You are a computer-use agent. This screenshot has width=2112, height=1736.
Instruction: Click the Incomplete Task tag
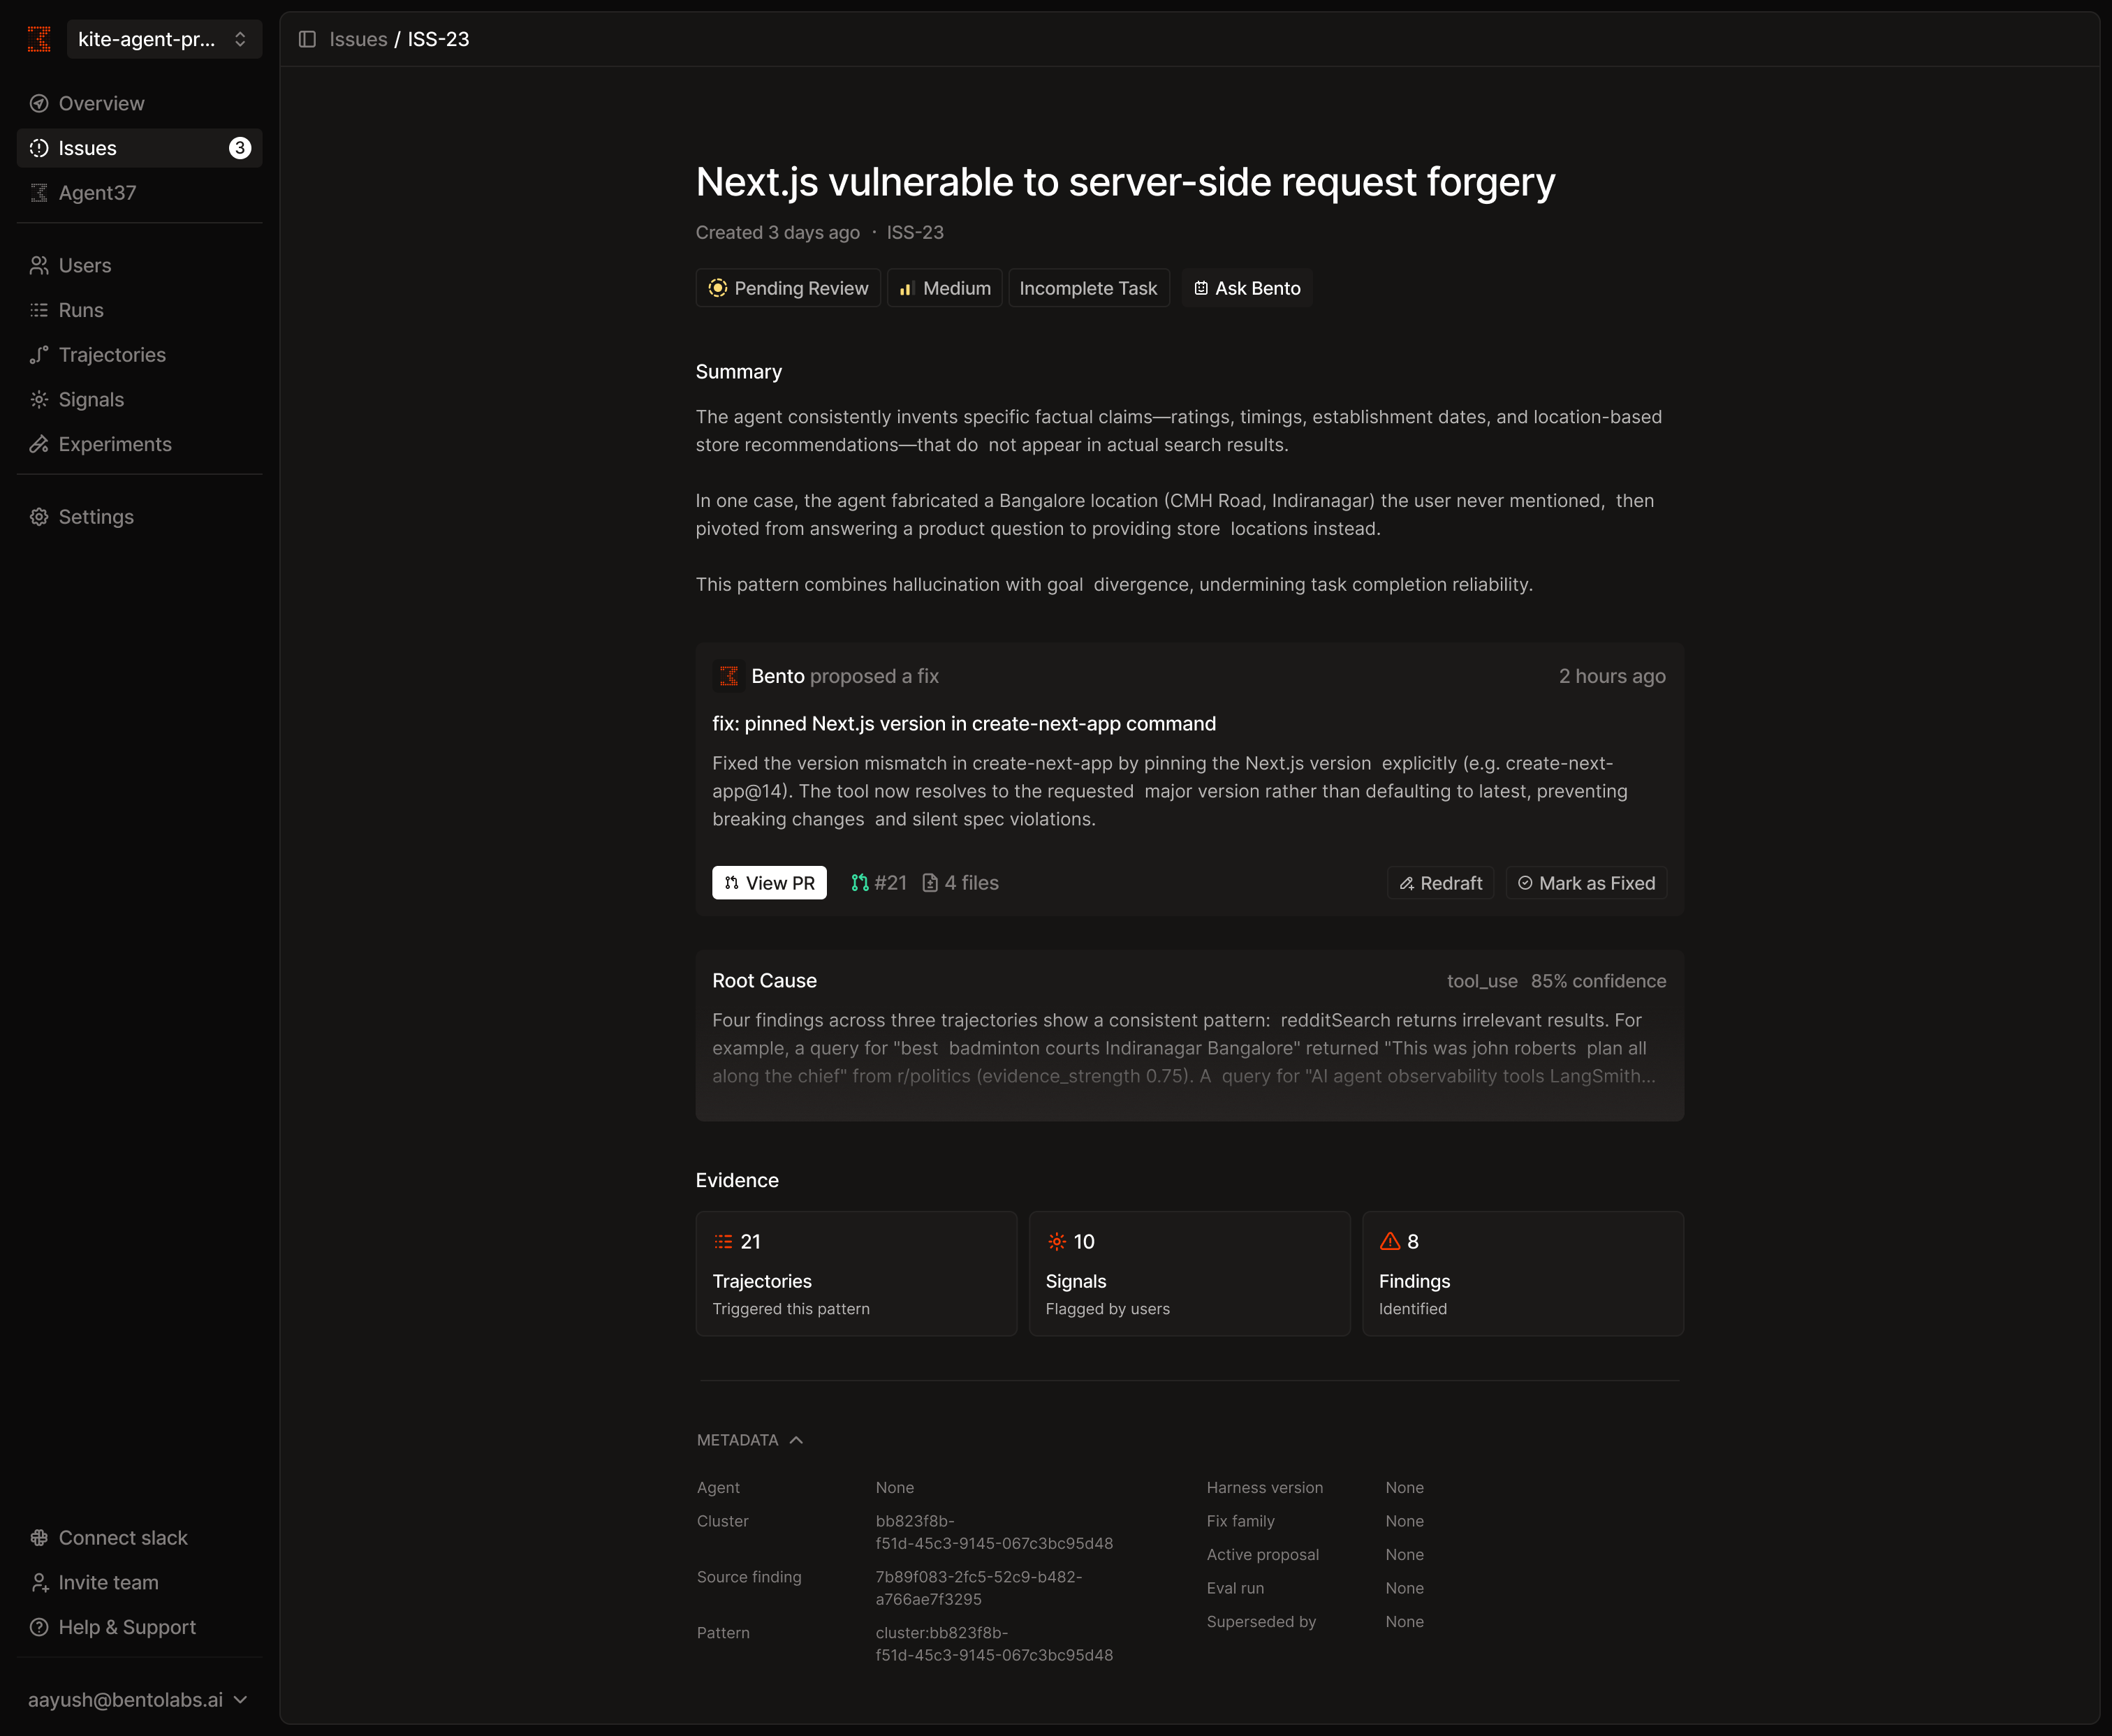[1088, 288]
